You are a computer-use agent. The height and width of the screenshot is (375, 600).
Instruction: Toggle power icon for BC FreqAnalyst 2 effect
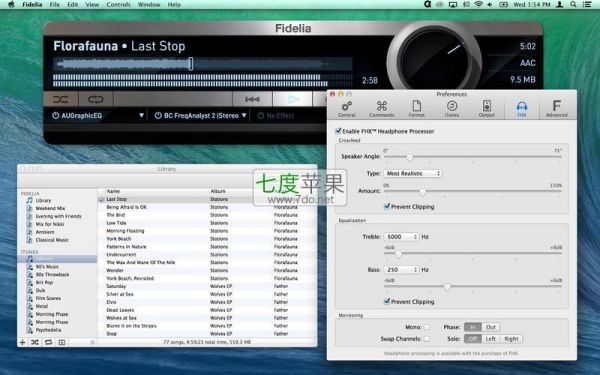pos(158,116)
